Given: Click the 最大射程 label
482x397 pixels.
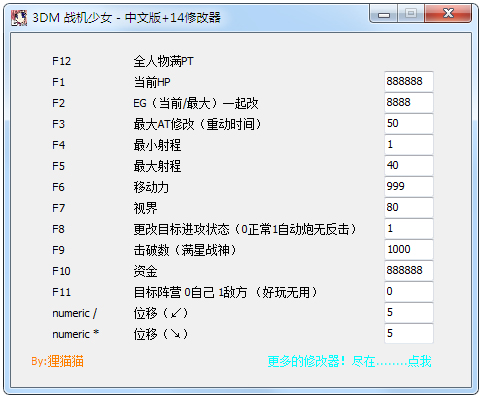Looking at the screenshot, I should (157, 166).
